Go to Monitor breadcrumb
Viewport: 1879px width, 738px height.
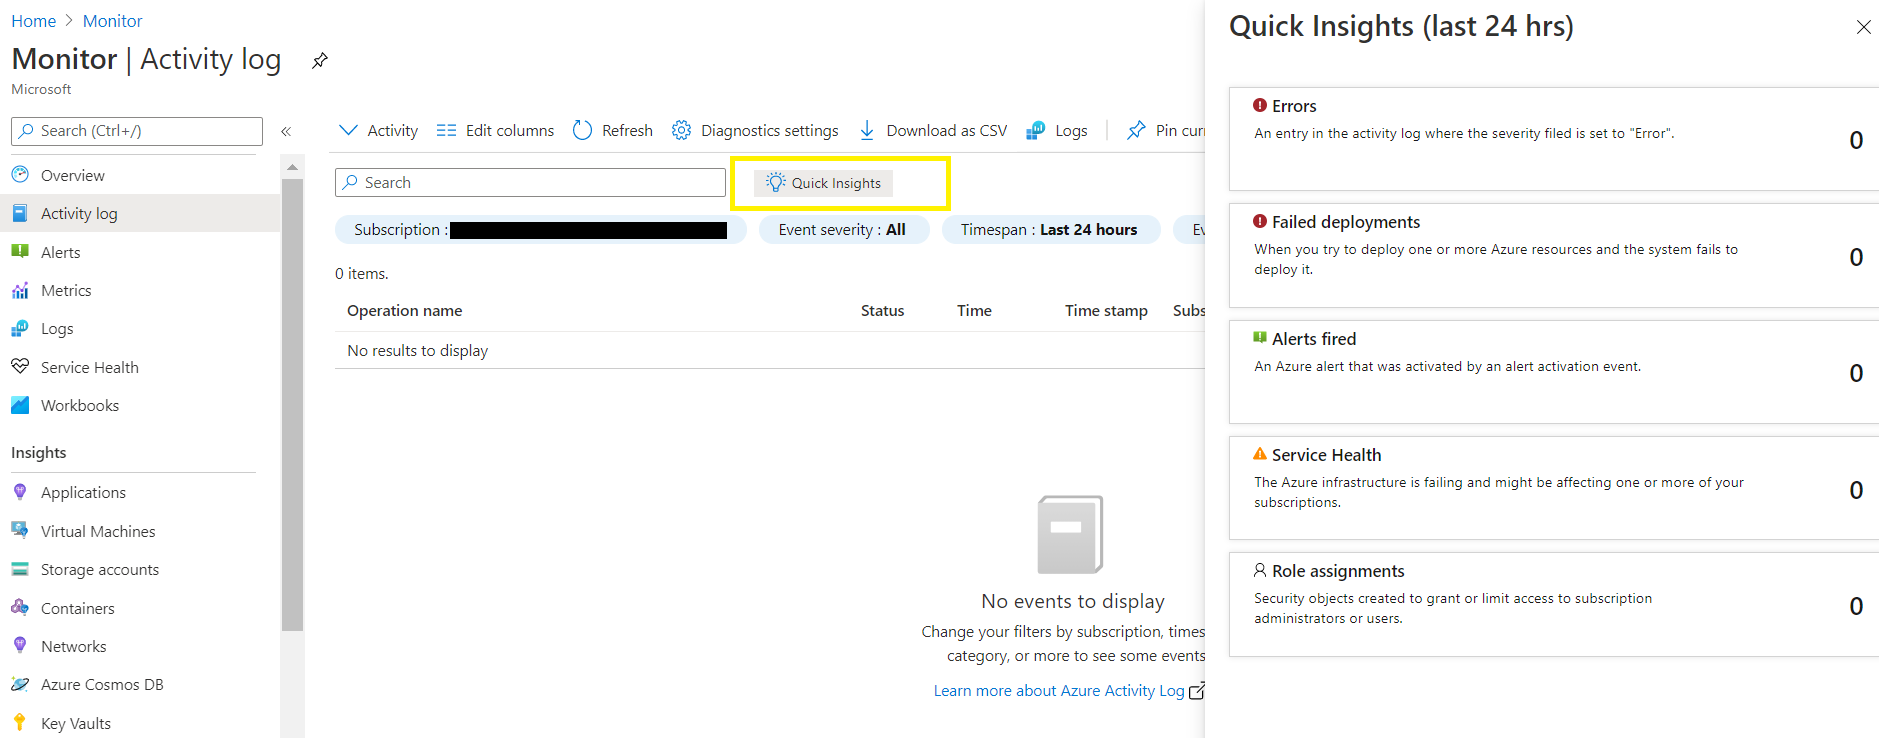coord(112,21)
